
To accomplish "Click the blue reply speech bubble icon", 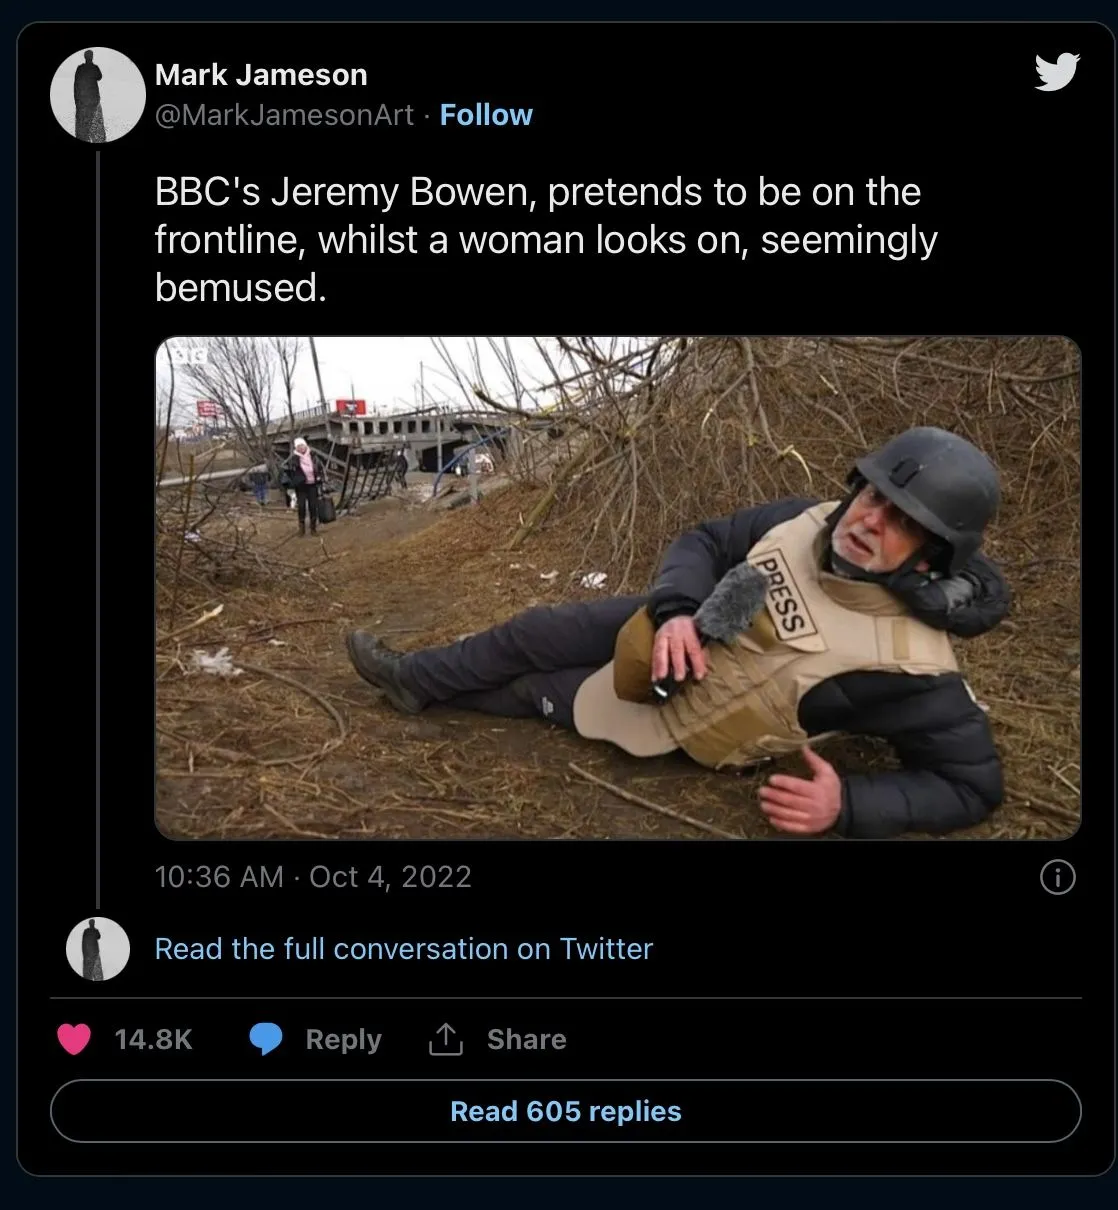I will pos(266,1039).
